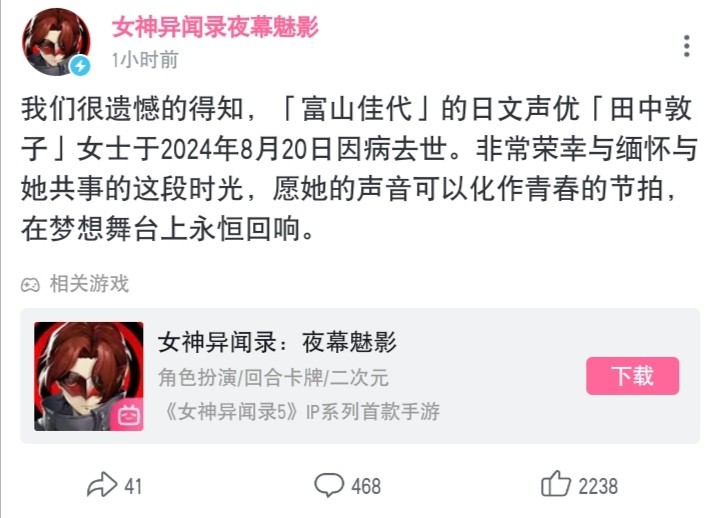720x518 pixels.
Task: Click the share count 41
Action: 133,486
